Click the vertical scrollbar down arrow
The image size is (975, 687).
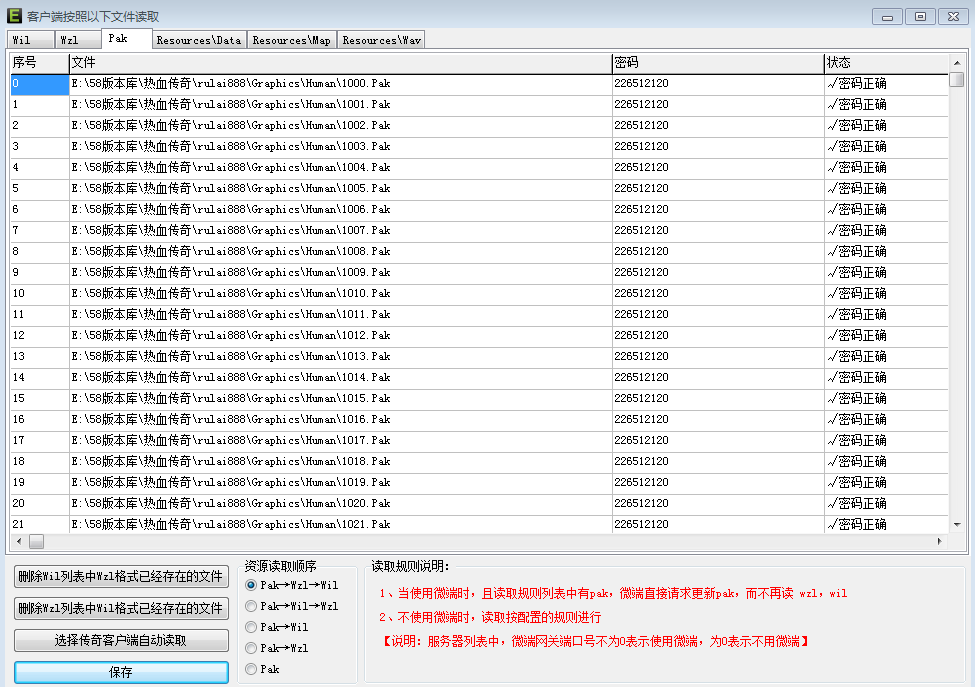pyautogui.click(x=957, y=524)
